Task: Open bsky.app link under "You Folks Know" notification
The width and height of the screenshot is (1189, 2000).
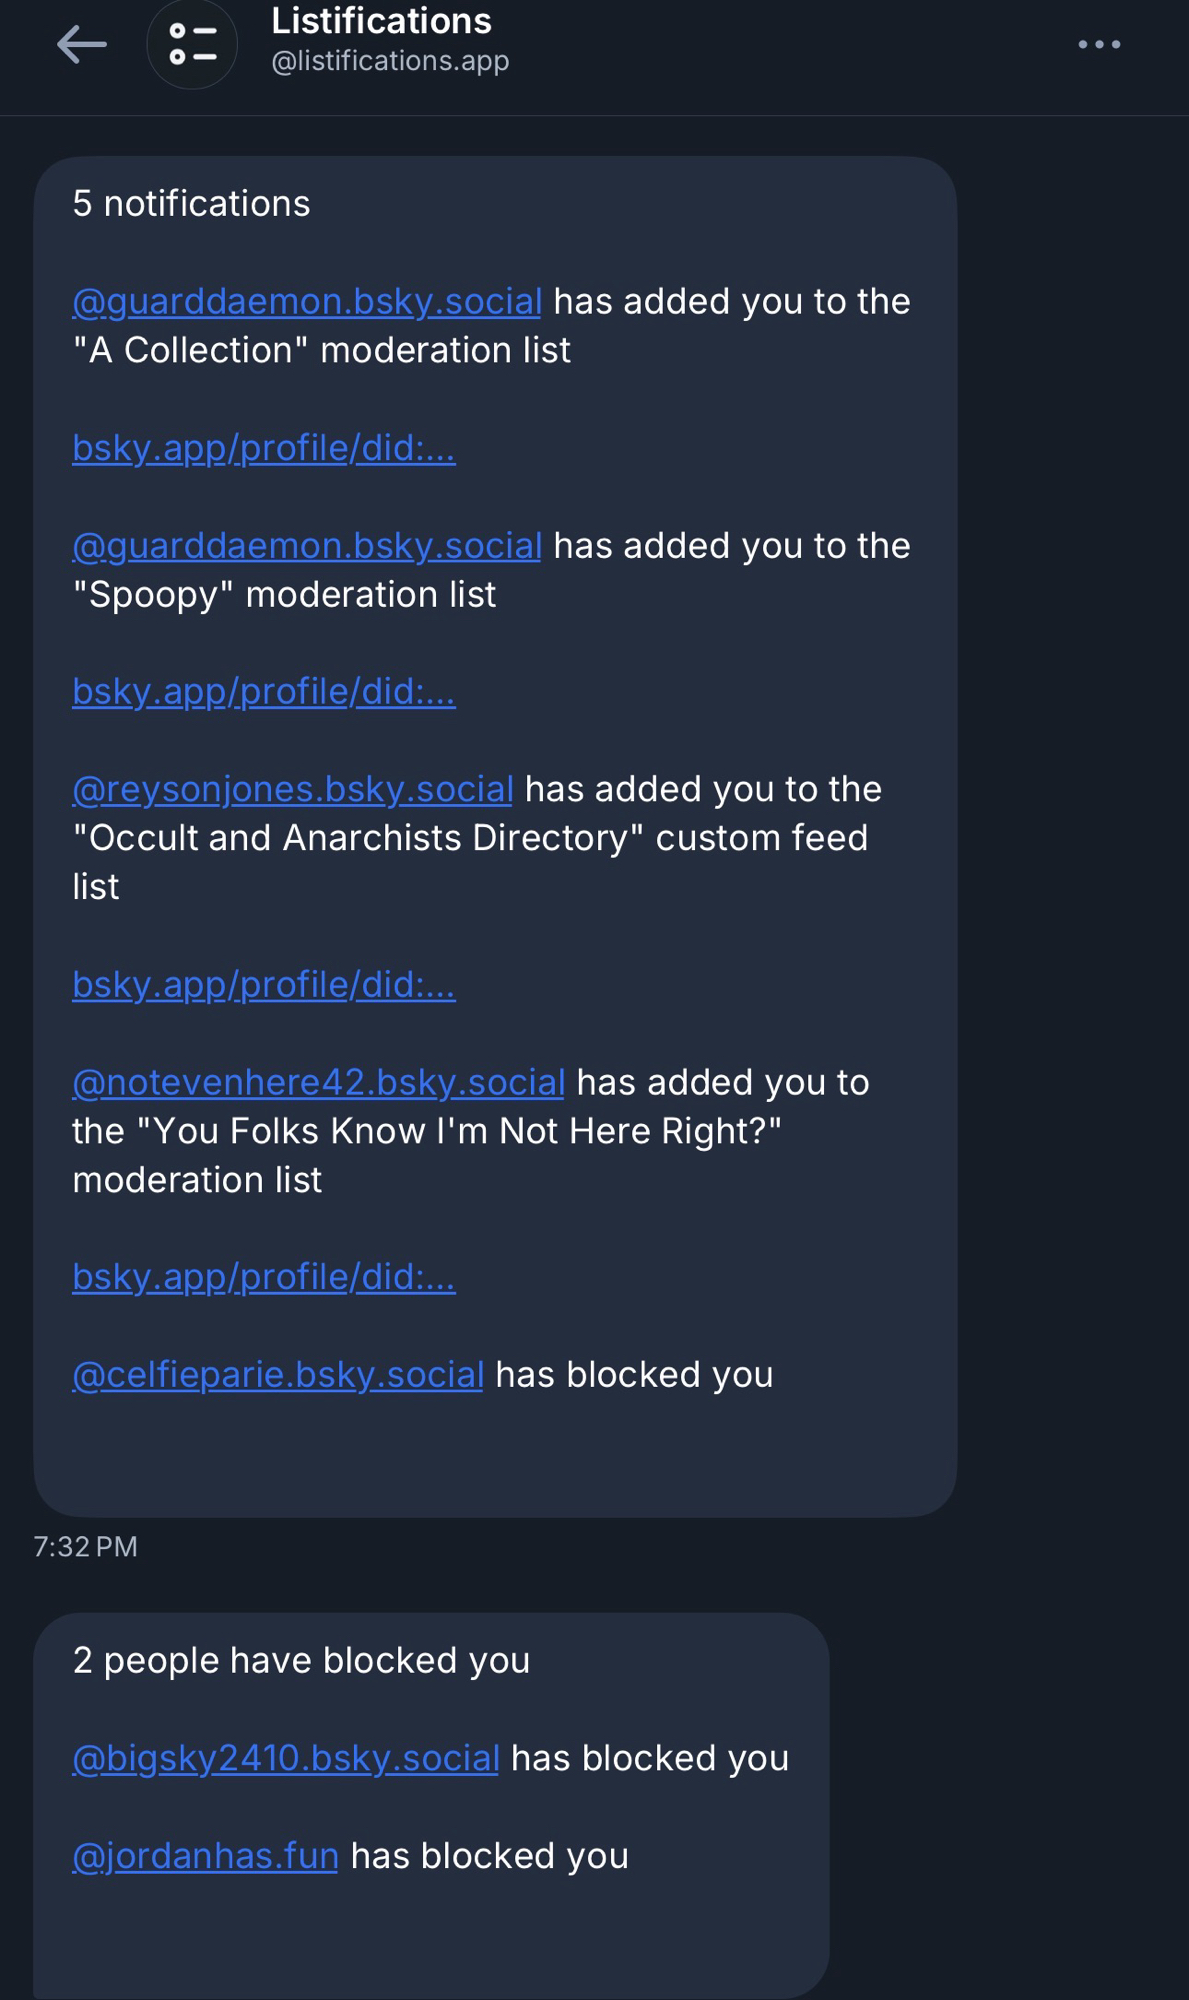Action: 264,1276
